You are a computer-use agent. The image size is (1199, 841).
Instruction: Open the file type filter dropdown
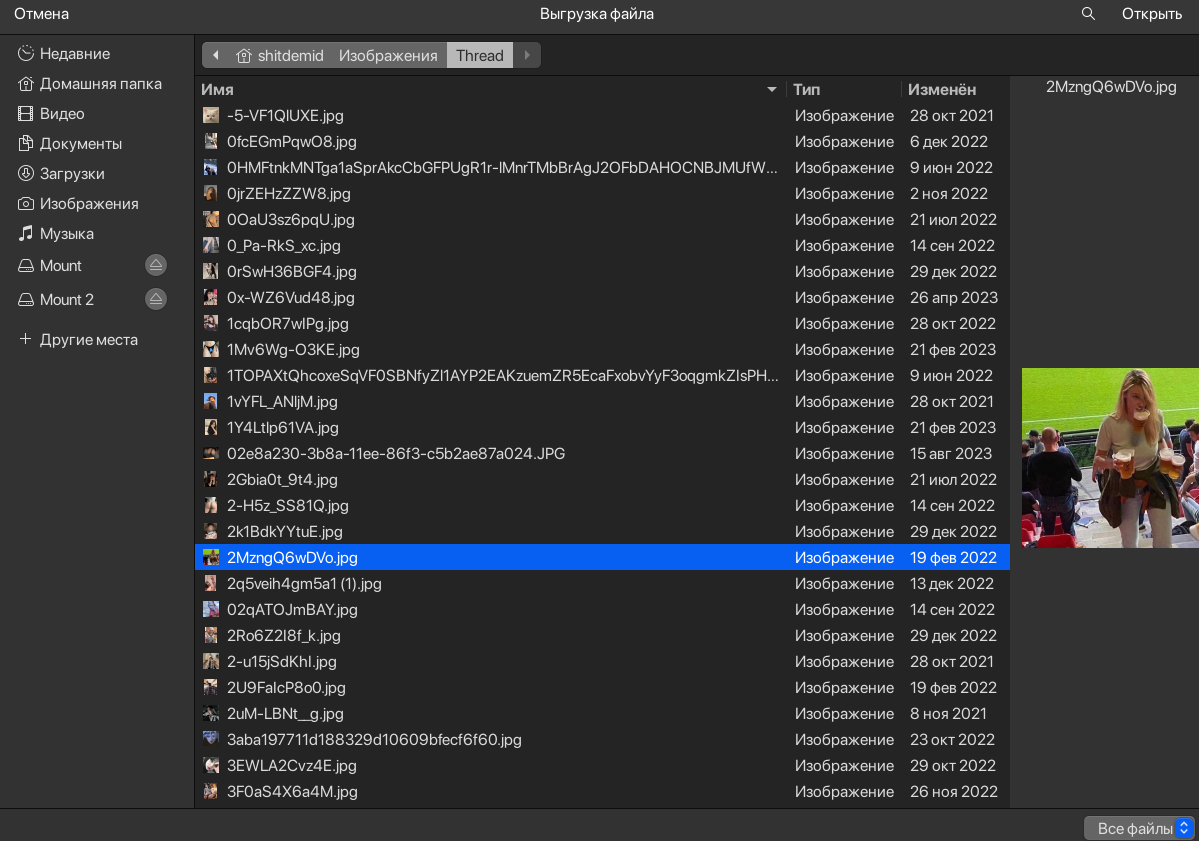(x=1139, y=828)
